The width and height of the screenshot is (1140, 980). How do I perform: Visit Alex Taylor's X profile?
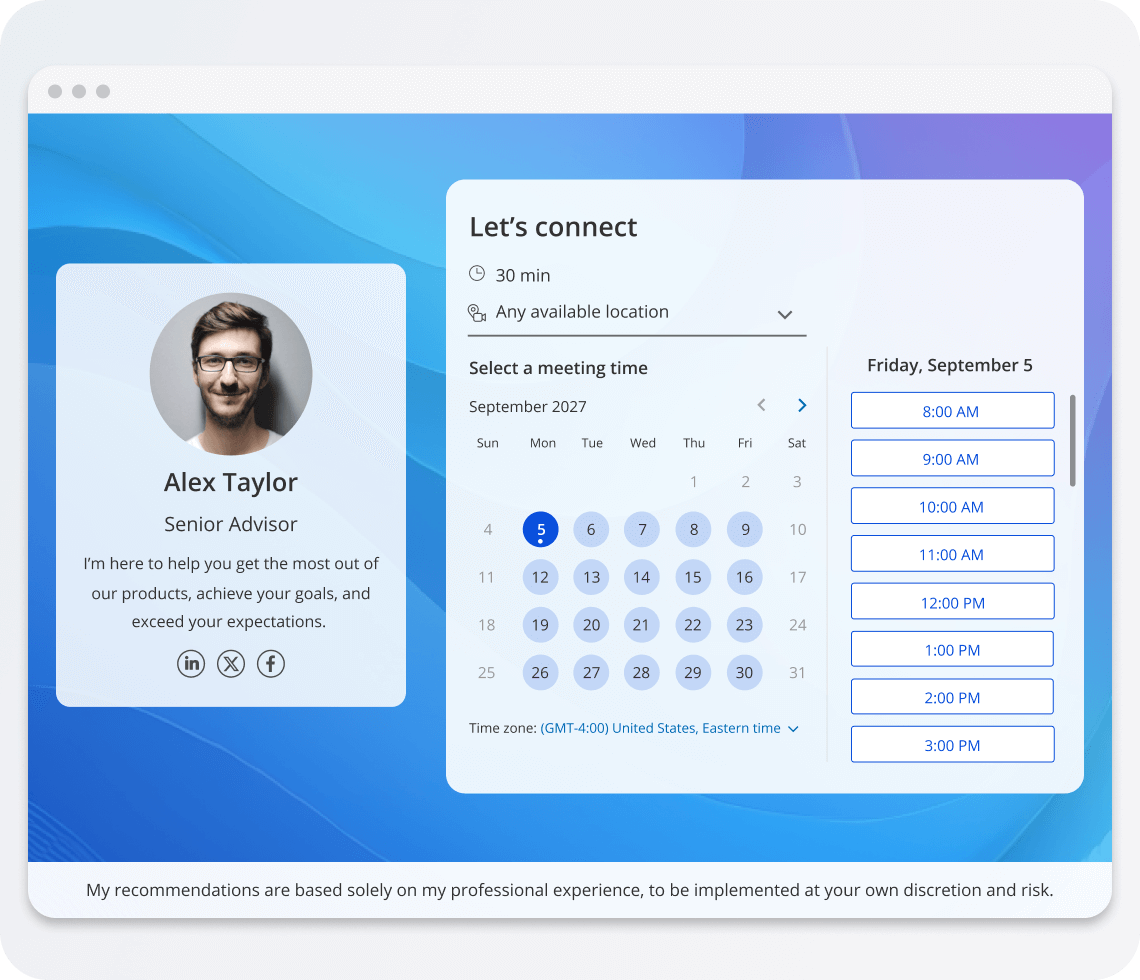coord(231,663)
